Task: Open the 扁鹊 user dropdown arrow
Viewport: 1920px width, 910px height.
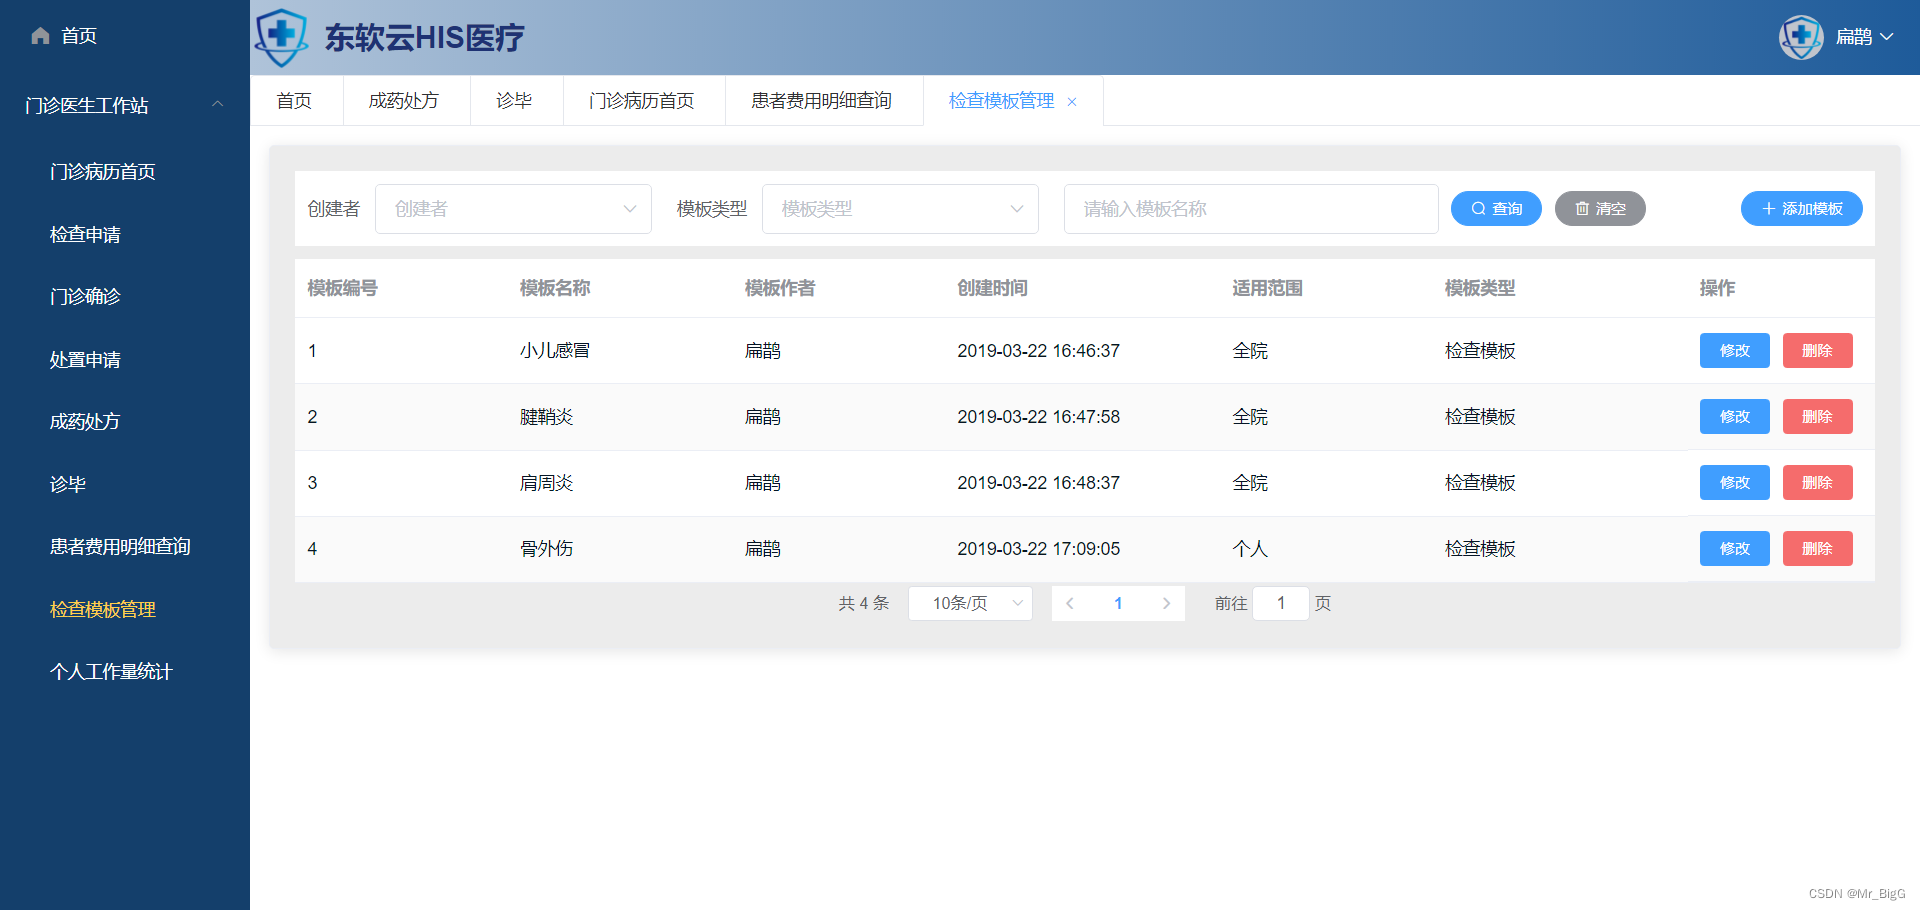Action: 1887,37
